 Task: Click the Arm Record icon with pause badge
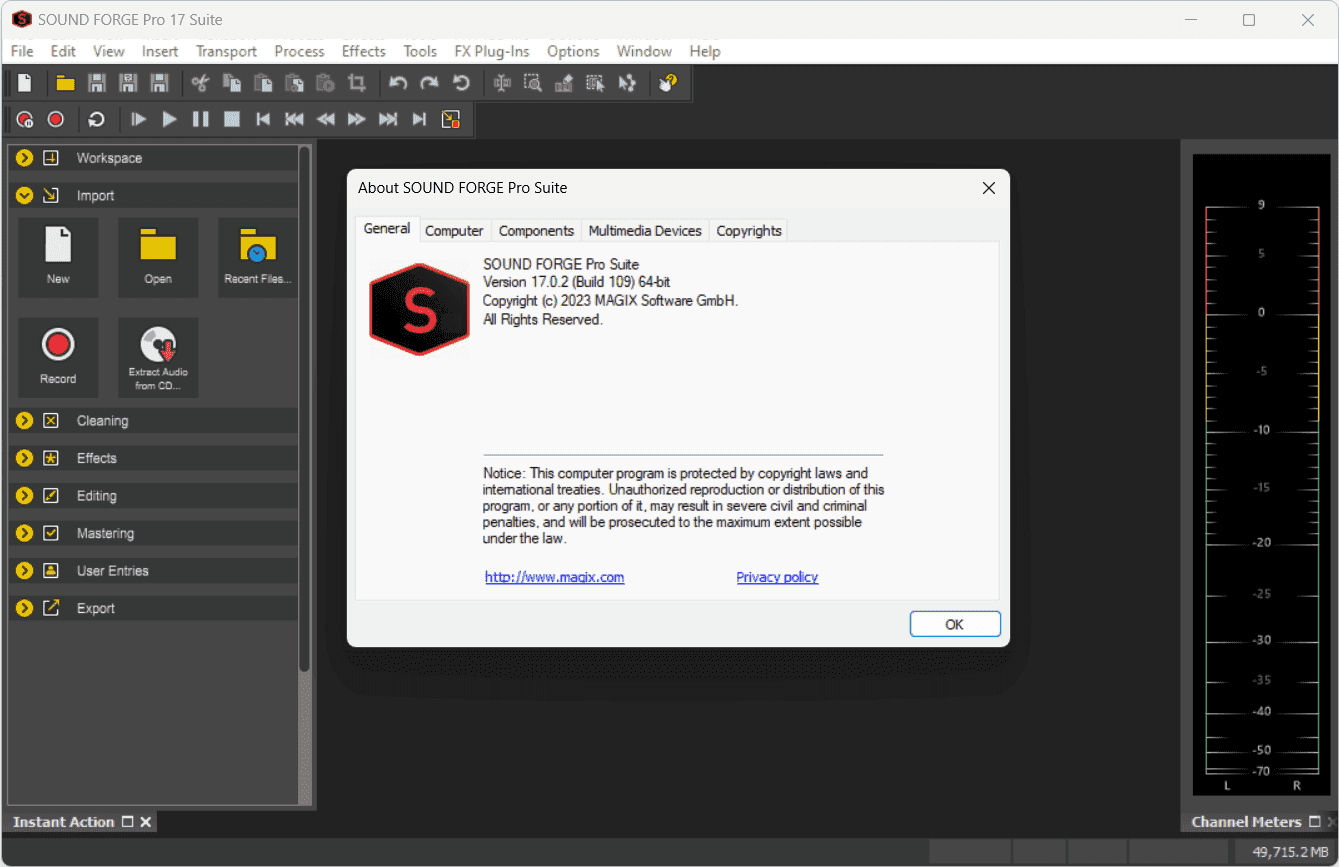[25, 119]
